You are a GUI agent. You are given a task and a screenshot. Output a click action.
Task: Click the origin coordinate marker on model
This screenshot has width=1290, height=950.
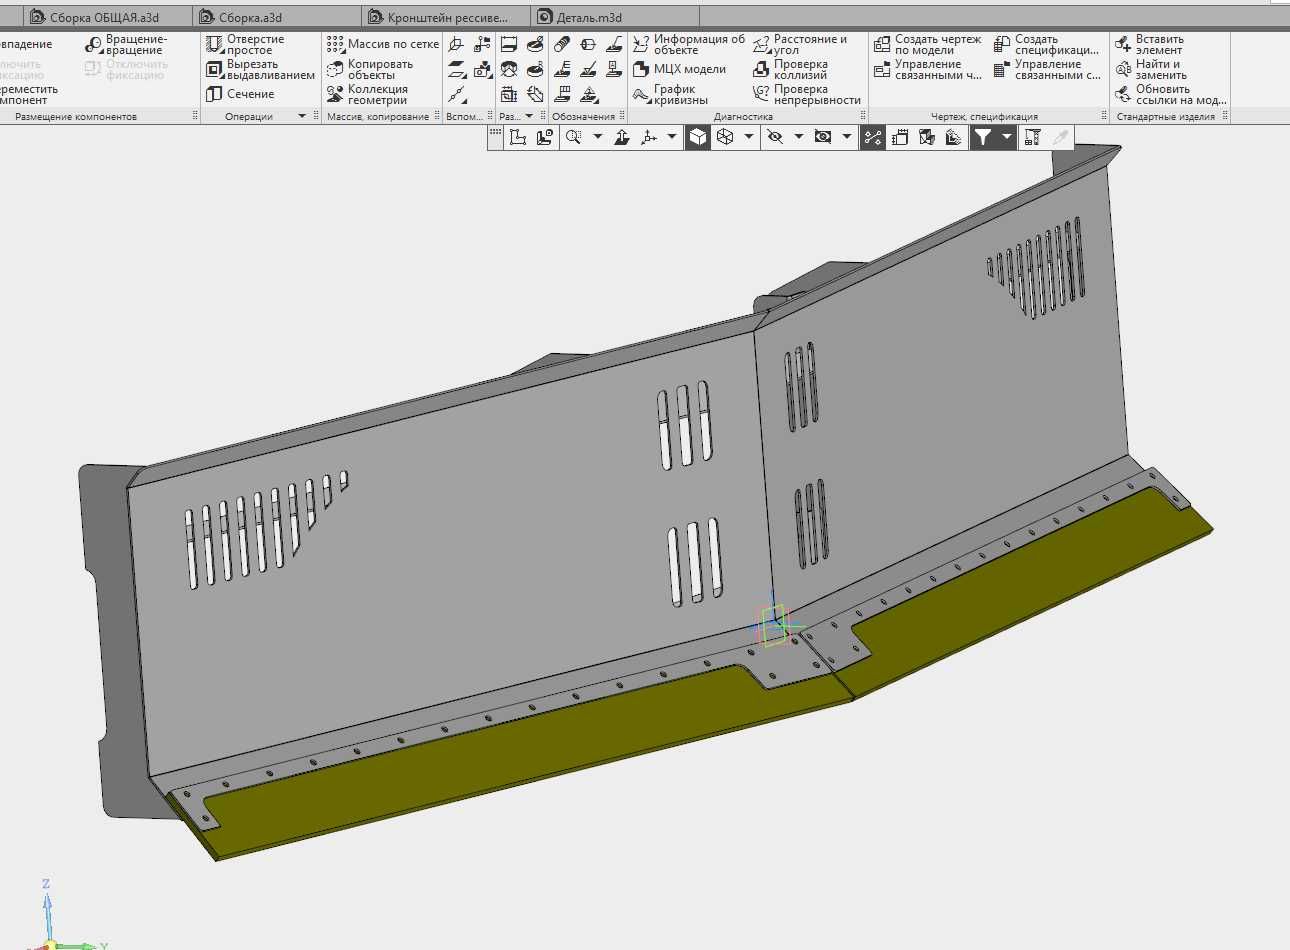[x=775, y=625]
